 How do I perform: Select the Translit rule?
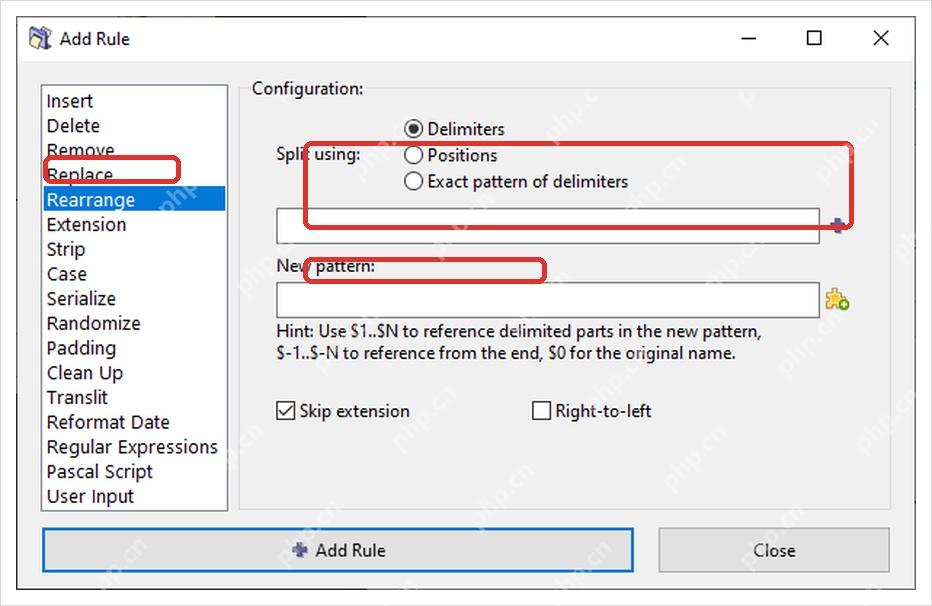[x=134, y=397]
